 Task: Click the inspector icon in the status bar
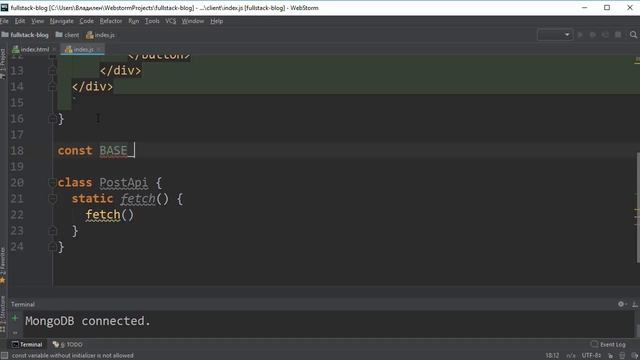(x=634, y=356)
